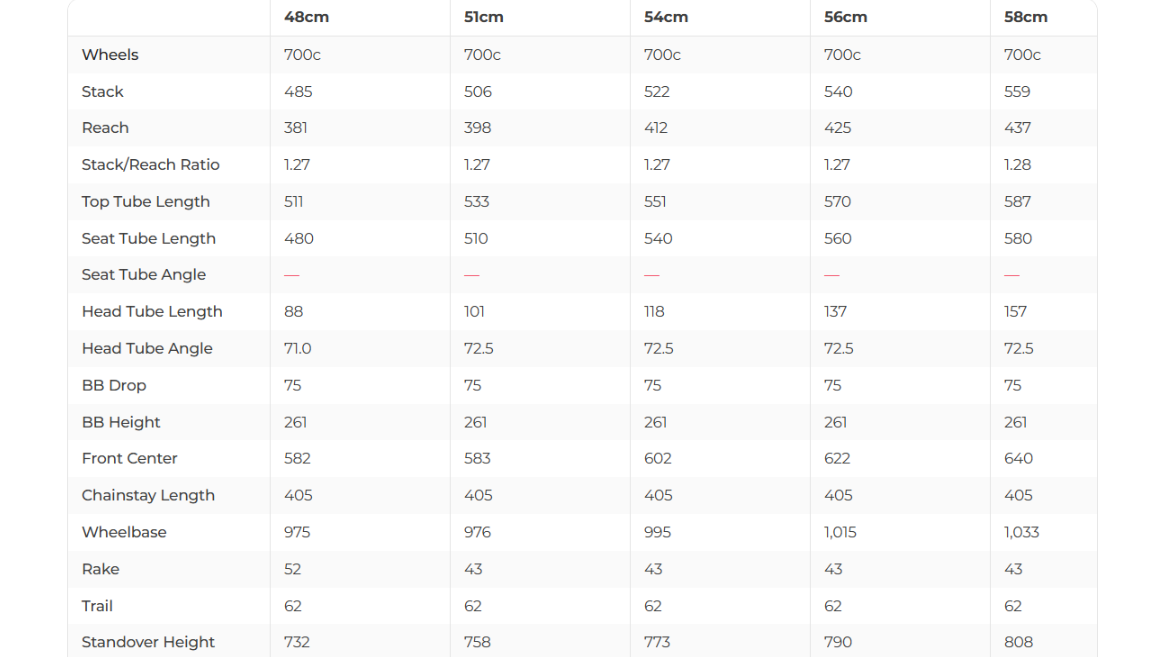Screen dimensions: 1168x657
Task: Click the 559 Stack value
Action: pos(1017,92)
